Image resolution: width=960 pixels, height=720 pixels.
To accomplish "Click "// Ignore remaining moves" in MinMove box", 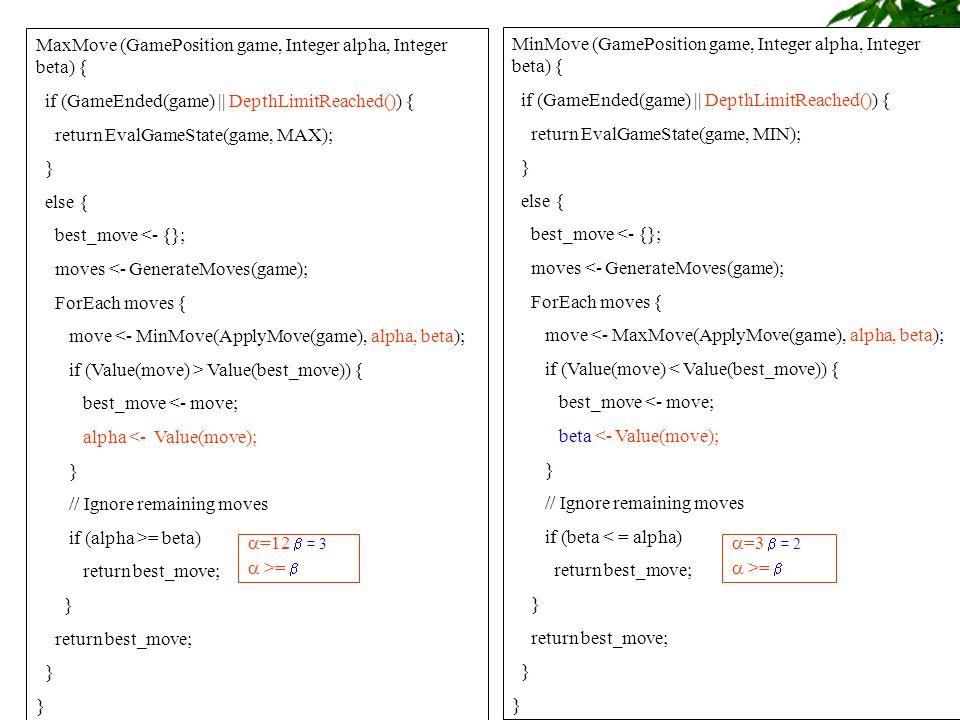I will (x=644, y=503).
